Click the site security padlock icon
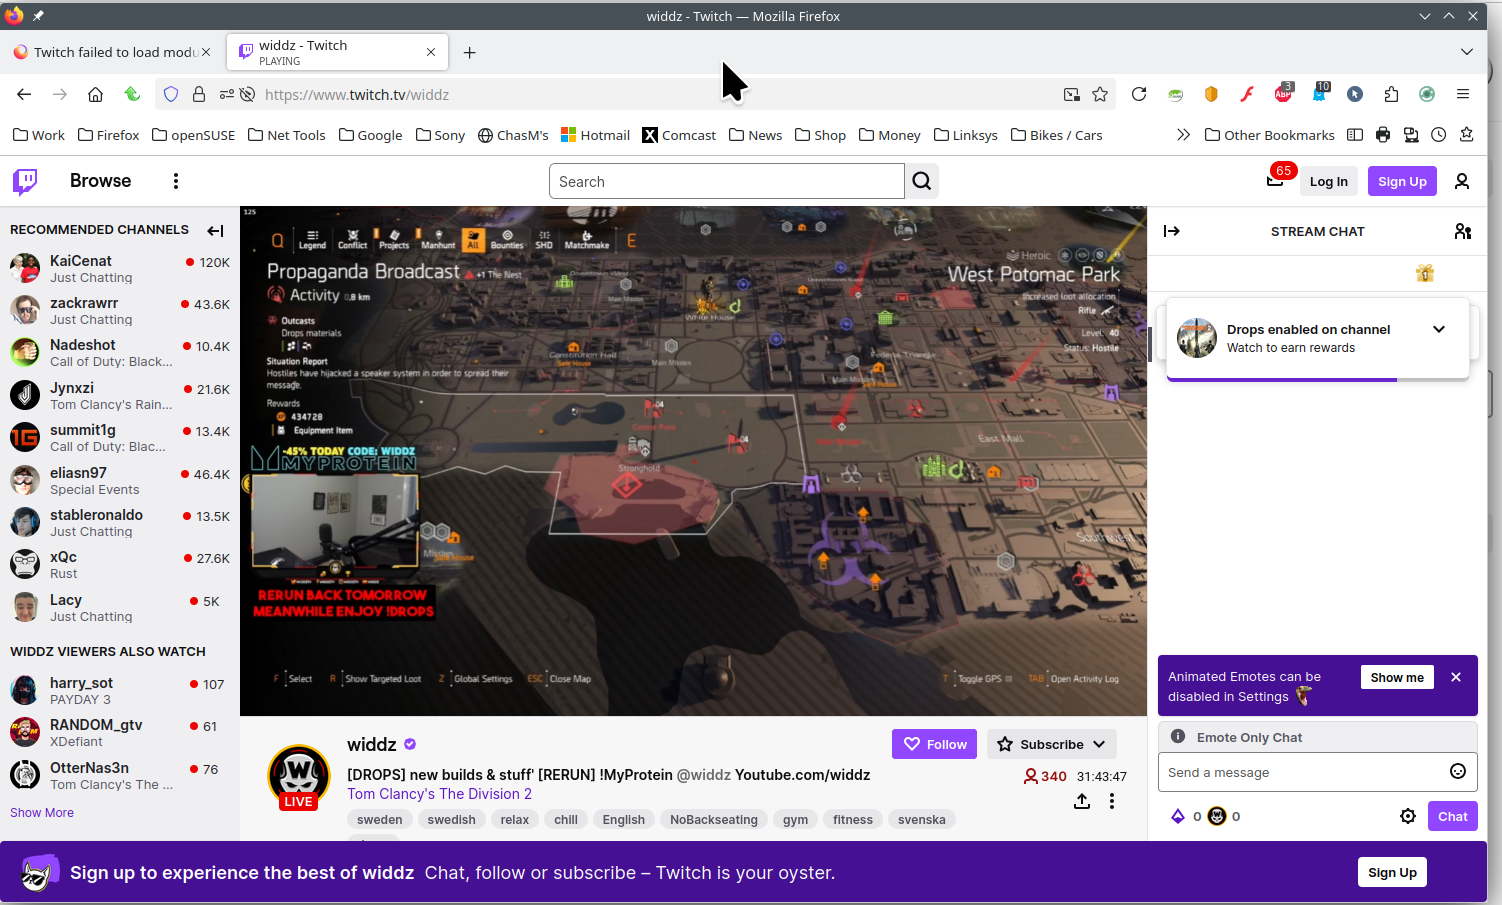This screenshot has height=905, width=1502. pyautogui.click(x=199, y=94)
